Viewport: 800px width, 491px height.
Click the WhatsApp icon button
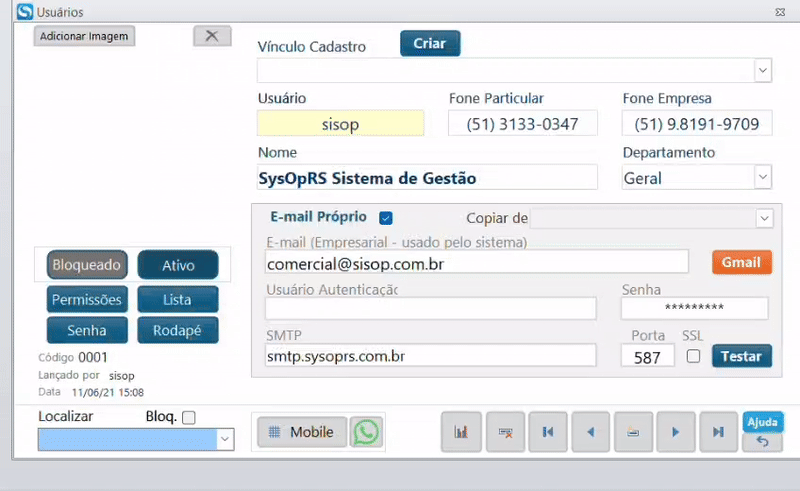(367, 432)
